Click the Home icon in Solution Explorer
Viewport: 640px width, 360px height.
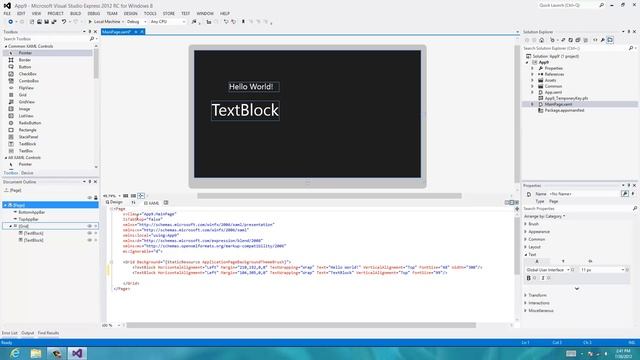(542, 40)
